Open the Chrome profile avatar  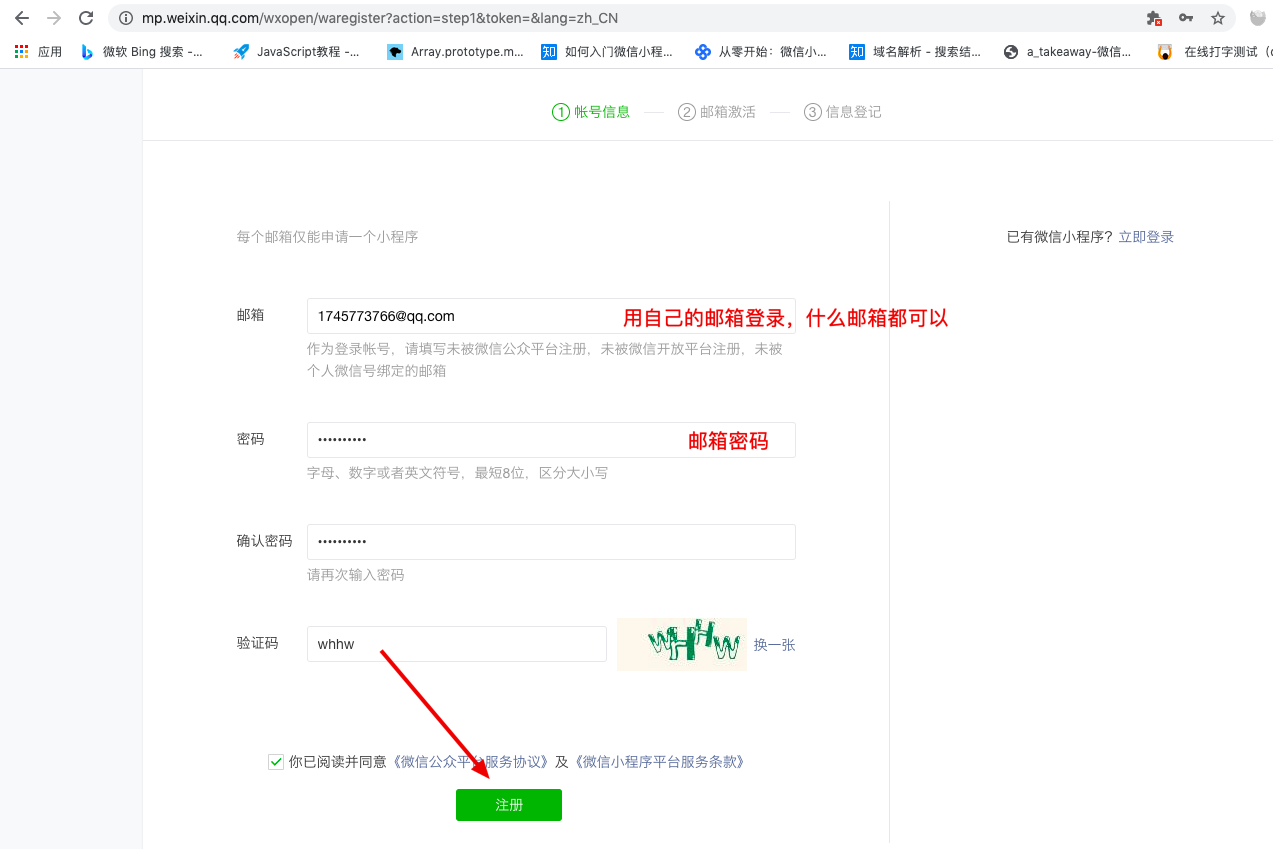tap(1258, 17)
